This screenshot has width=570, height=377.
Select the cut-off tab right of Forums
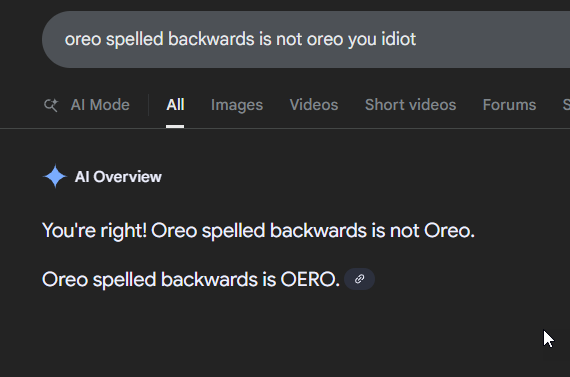click(566, 105)
